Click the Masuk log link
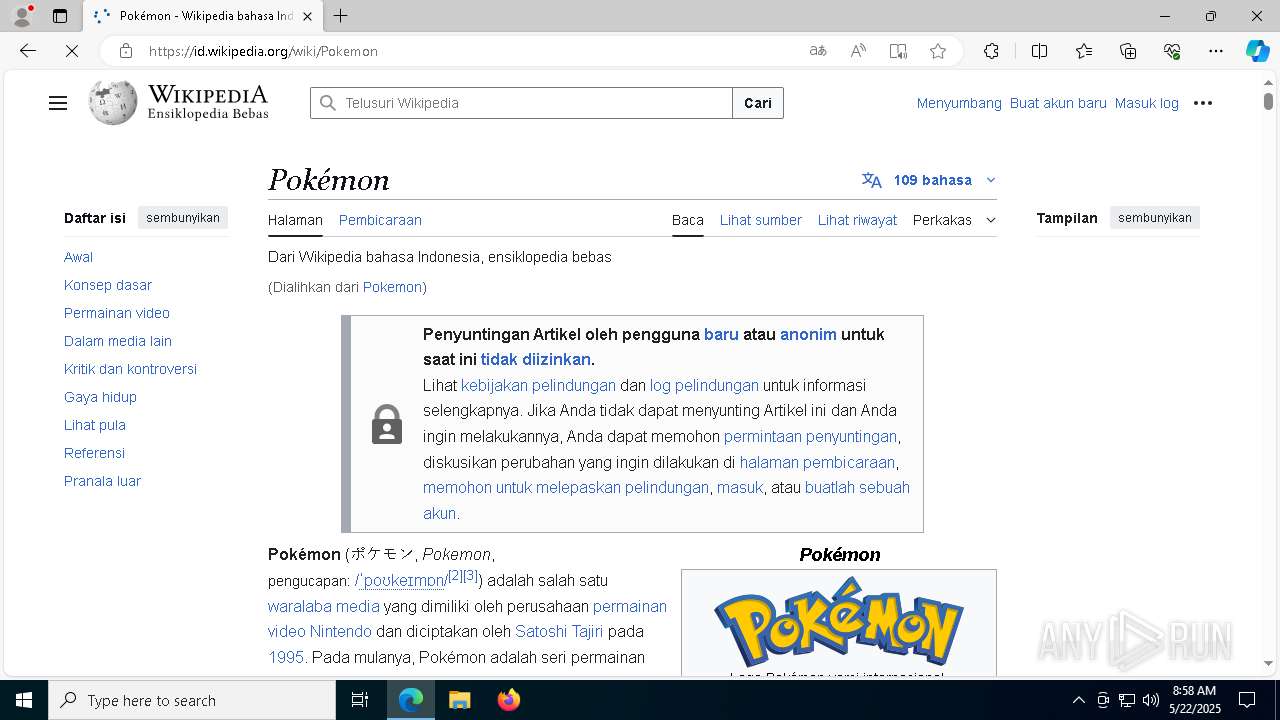The image size is (1280, 720). click(1147, 103)
